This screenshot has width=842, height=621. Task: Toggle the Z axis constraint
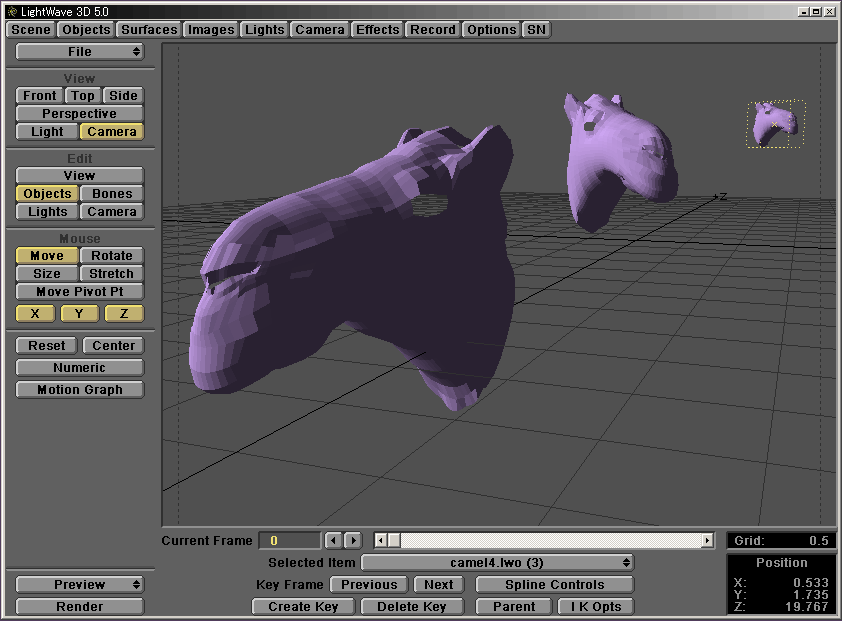pos(124,314)
